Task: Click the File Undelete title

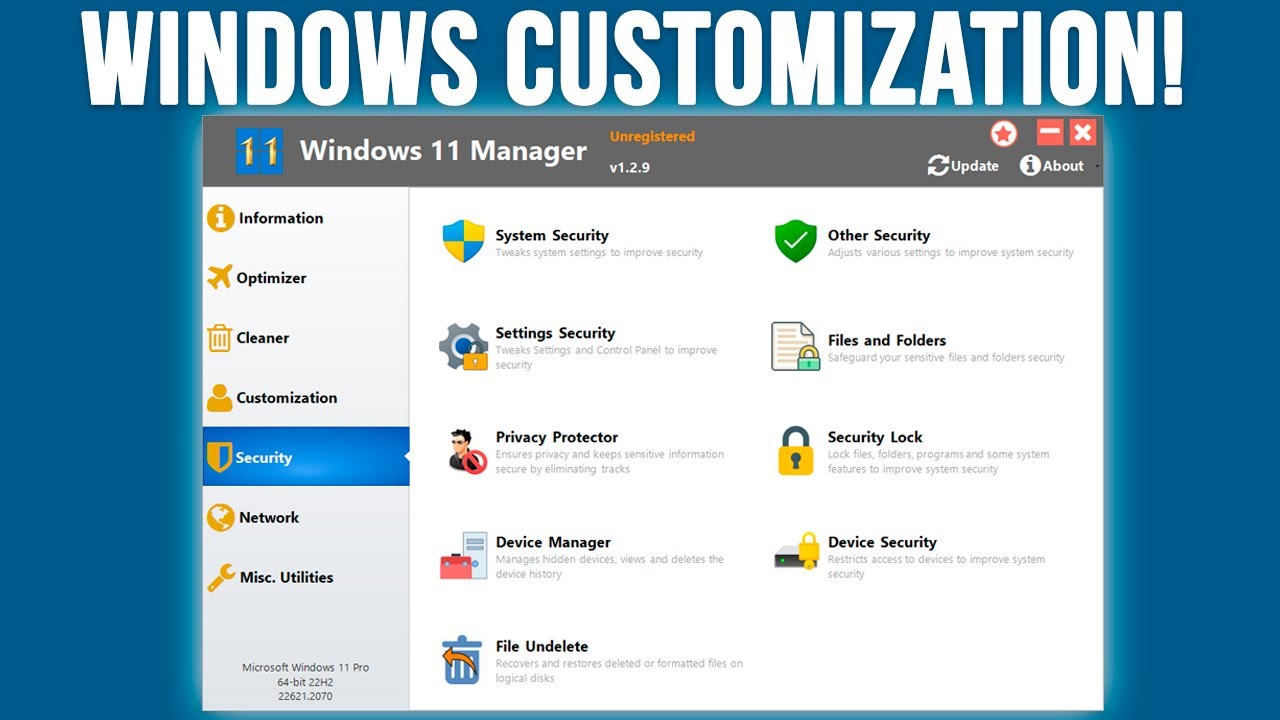Action: [542, 646]
